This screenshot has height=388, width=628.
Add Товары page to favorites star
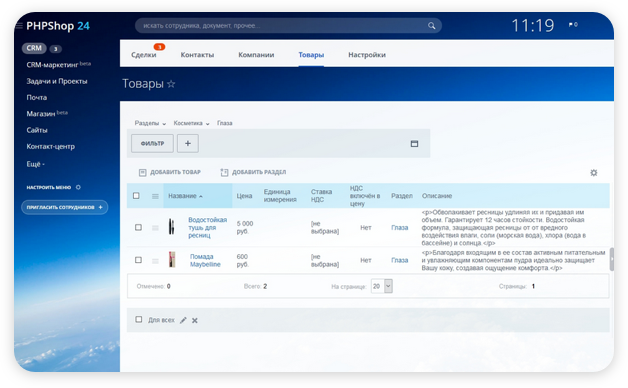point(171,84)
